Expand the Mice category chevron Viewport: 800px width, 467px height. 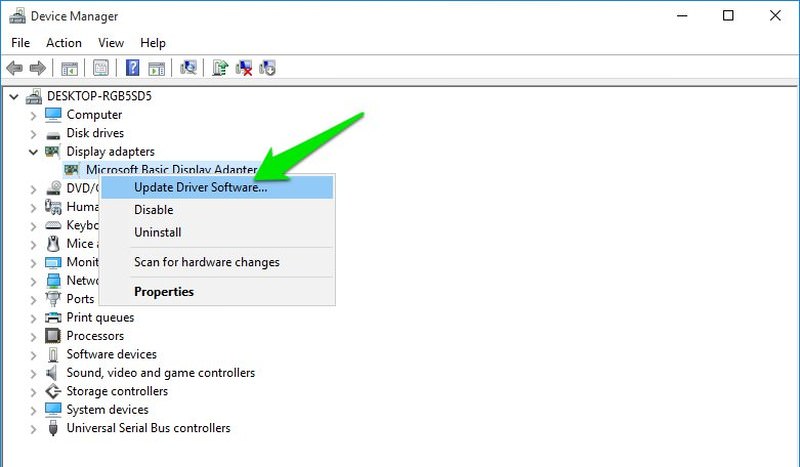point(33,244)
